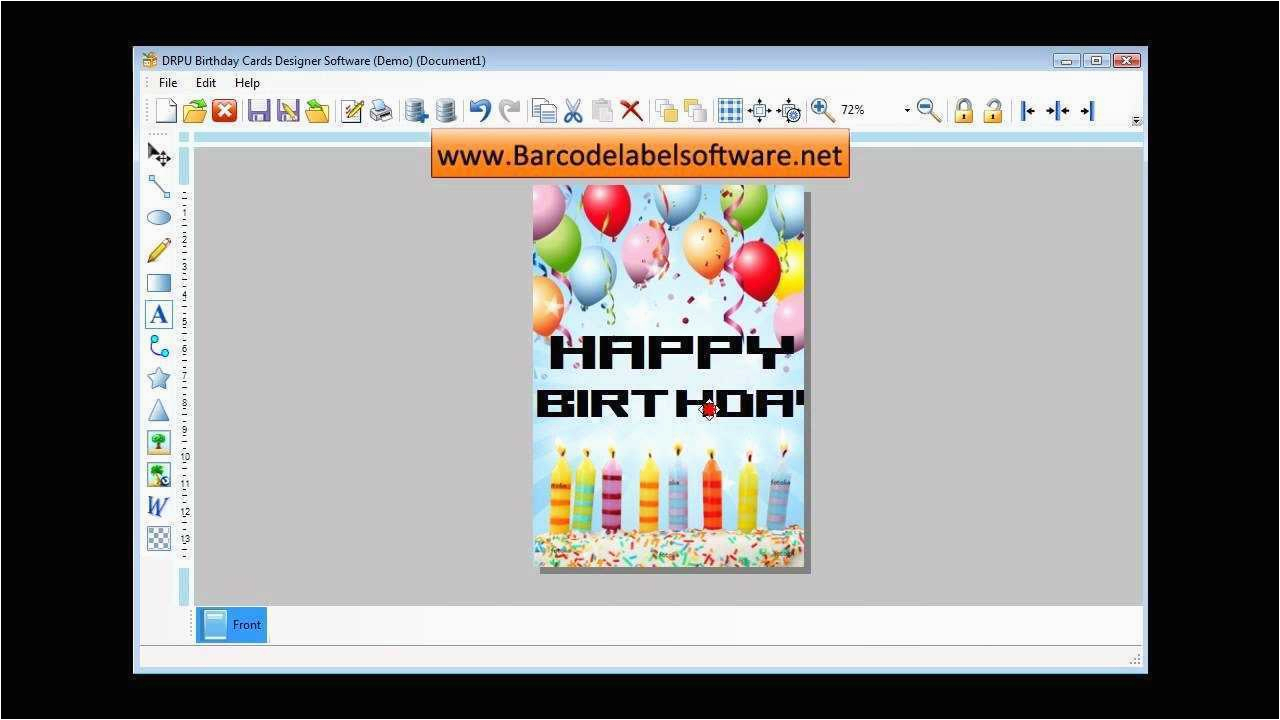Open a file using the folder icon

pyautogui.click(x=195, y=110)
